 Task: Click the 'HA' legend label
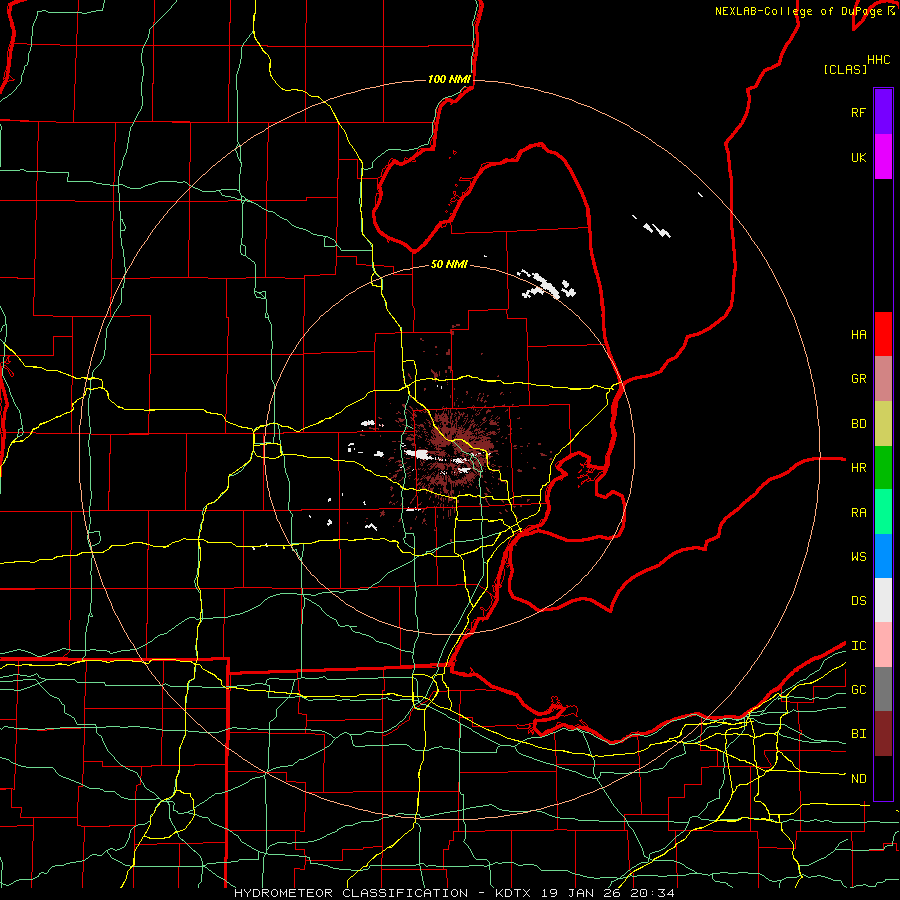[858, 334]
